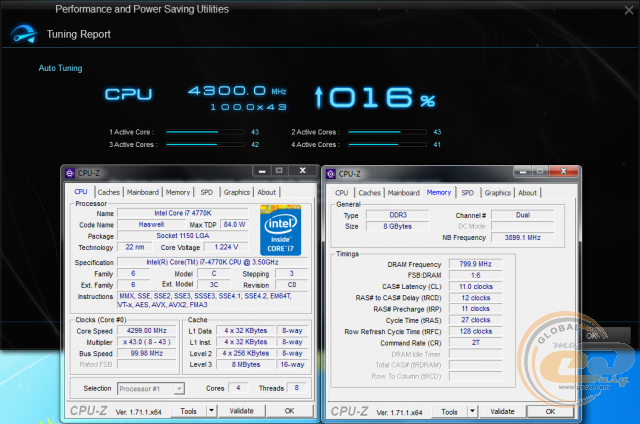The width and height of the screenshot is (640, 424).
Task: Click the Code Name field Haswell
Action: [151, 224]
